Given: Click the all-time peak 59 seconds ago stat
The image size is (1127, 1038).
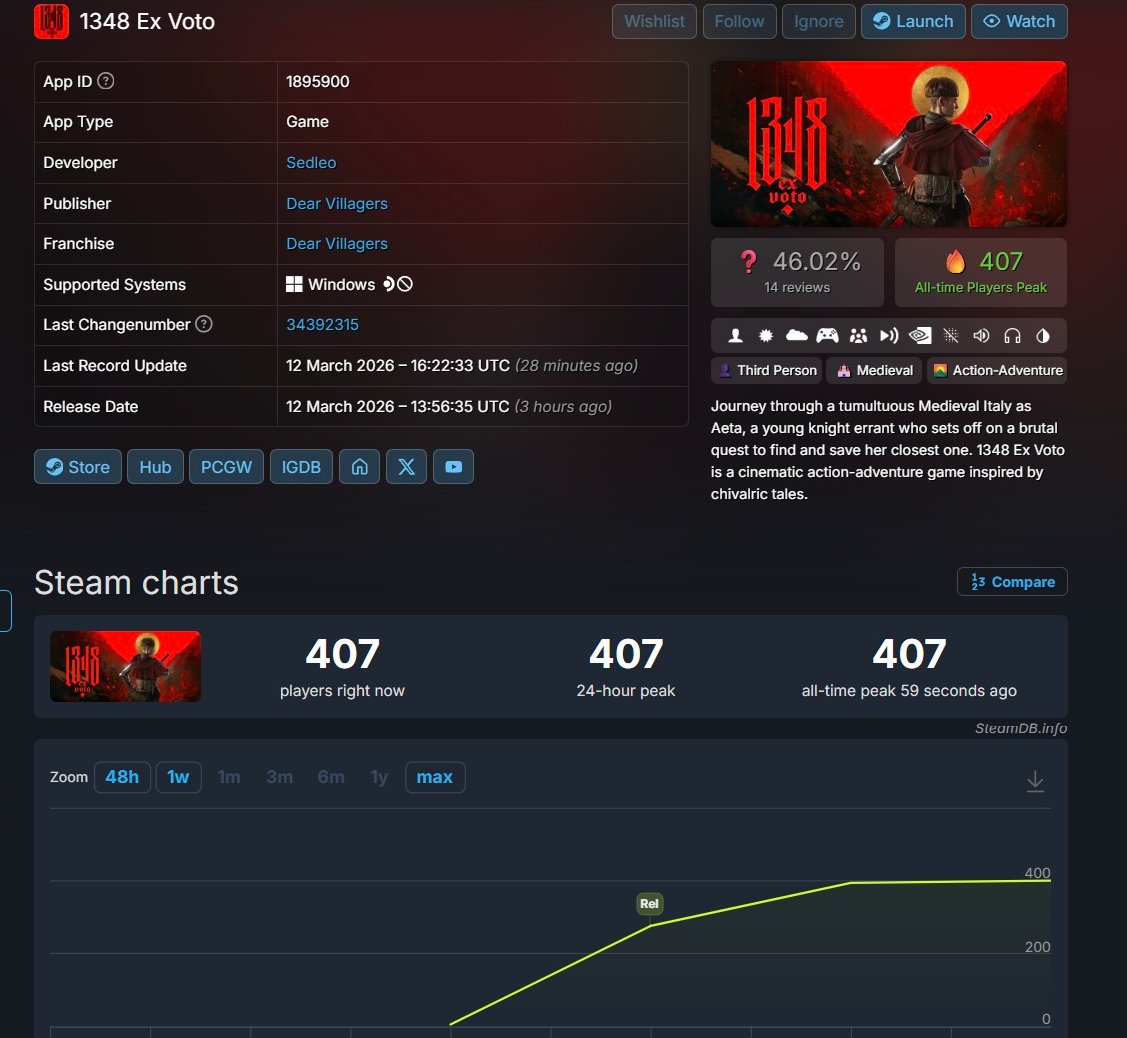Looking at the screenshot, I should click(x=909, y=667).
